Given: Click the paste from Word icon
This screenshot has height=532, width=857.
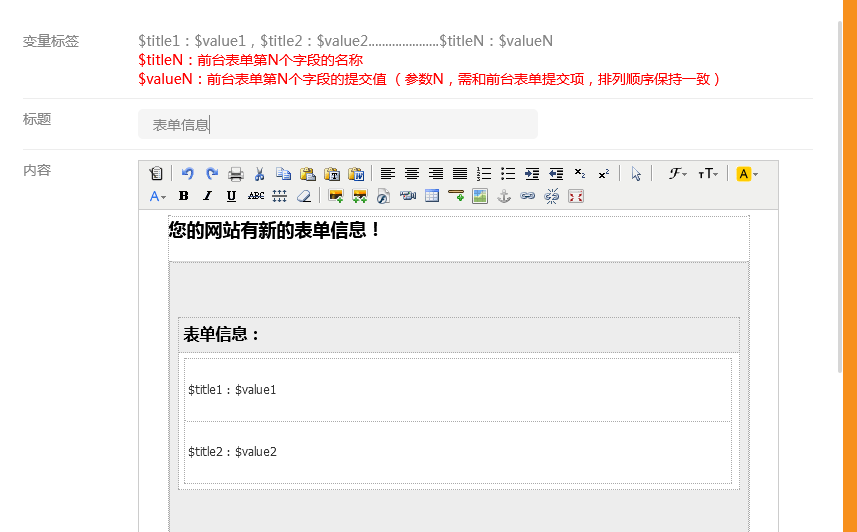Looking at the screenshot, I should click(356, 174).
